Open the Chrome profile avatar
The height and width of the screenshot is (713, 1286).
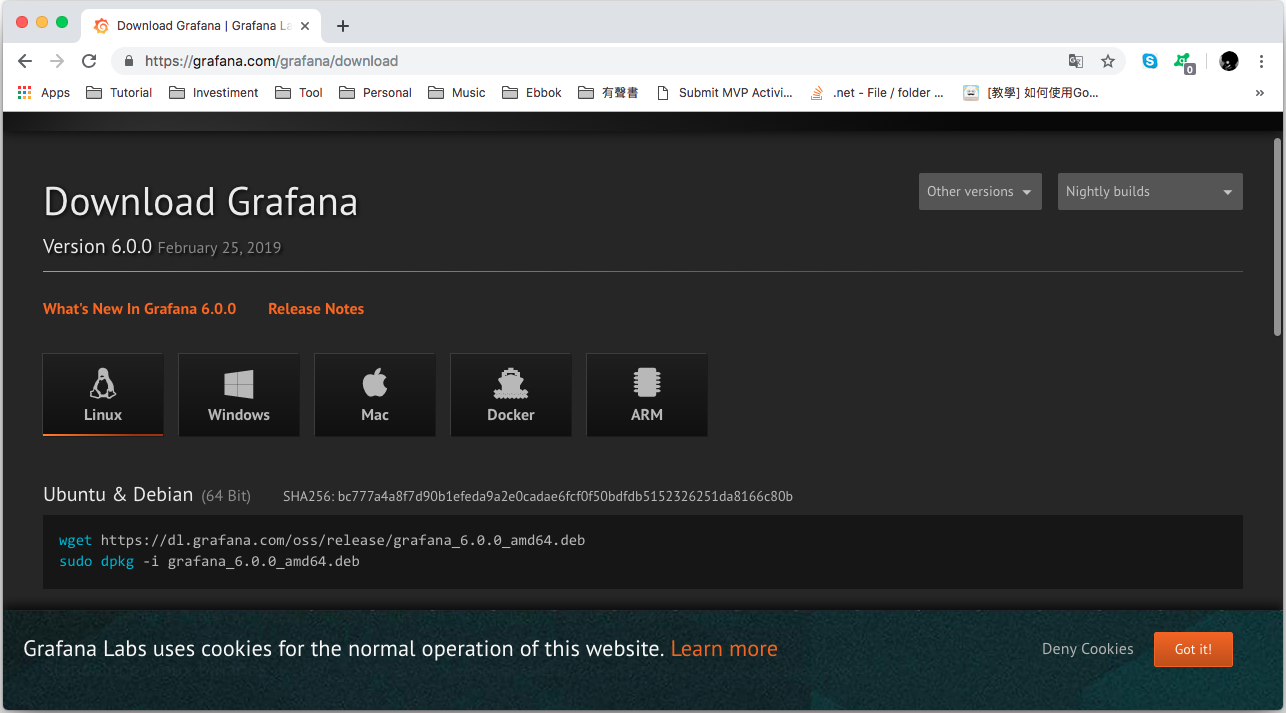point(1229,61)
